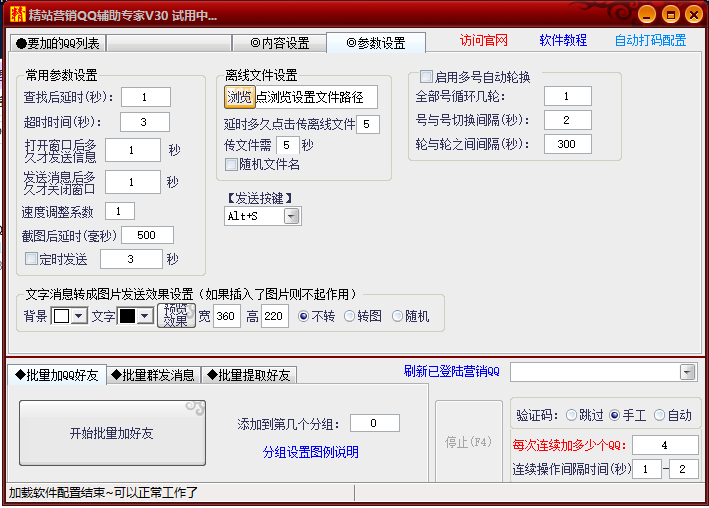This screenshot has height=508, width=709.
Task: Click the offline file path text field
Action: (316, 97)
